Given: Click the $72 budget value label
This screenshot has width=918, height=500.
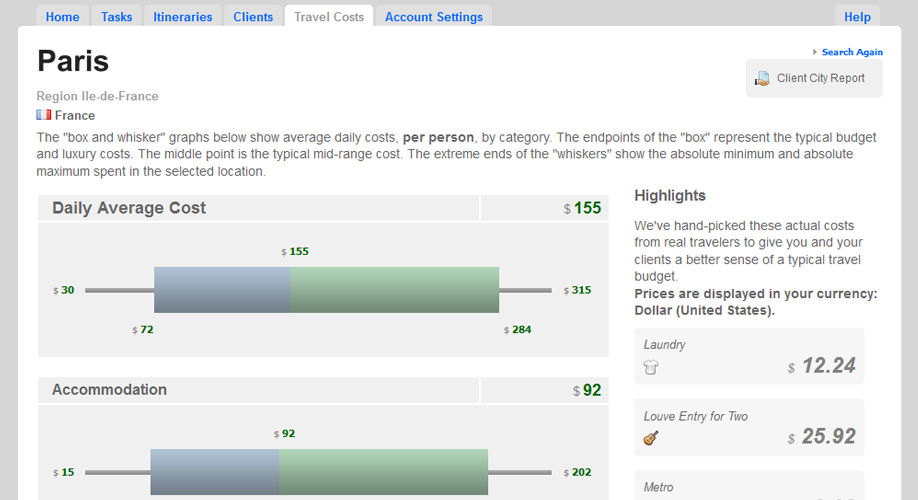Looking at the screenshot, I should tap(143, 330).
